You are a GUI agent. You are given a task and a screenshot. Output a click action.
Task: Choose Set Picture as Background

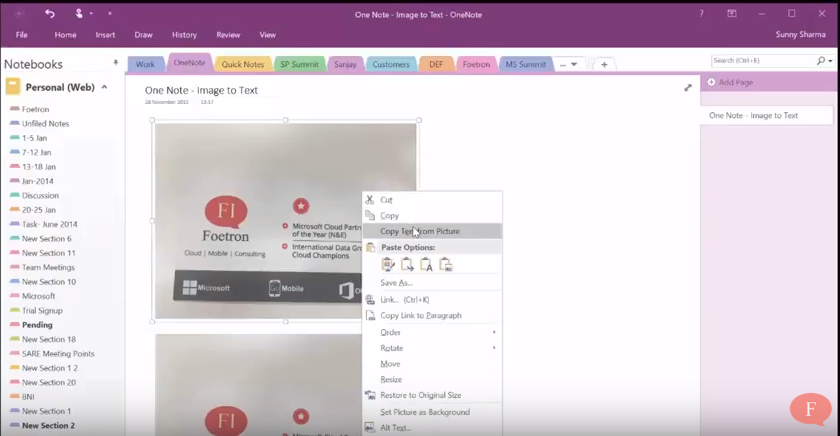[x=432, y=412]
